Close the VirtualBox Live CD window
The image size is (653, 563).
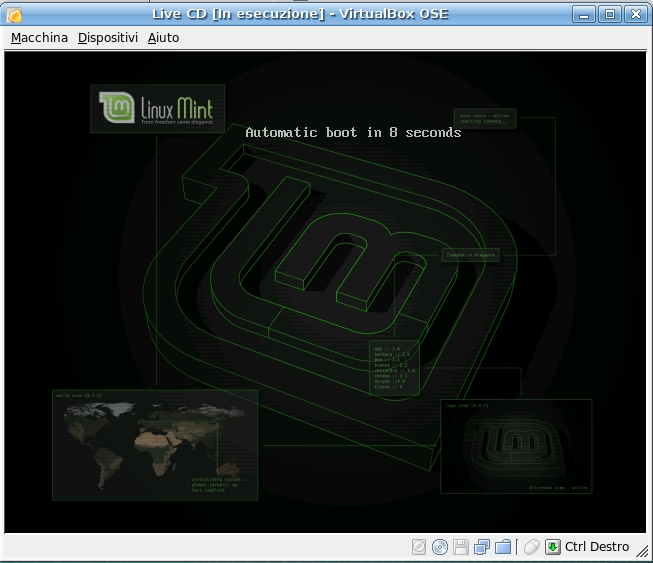click(636, 15)
